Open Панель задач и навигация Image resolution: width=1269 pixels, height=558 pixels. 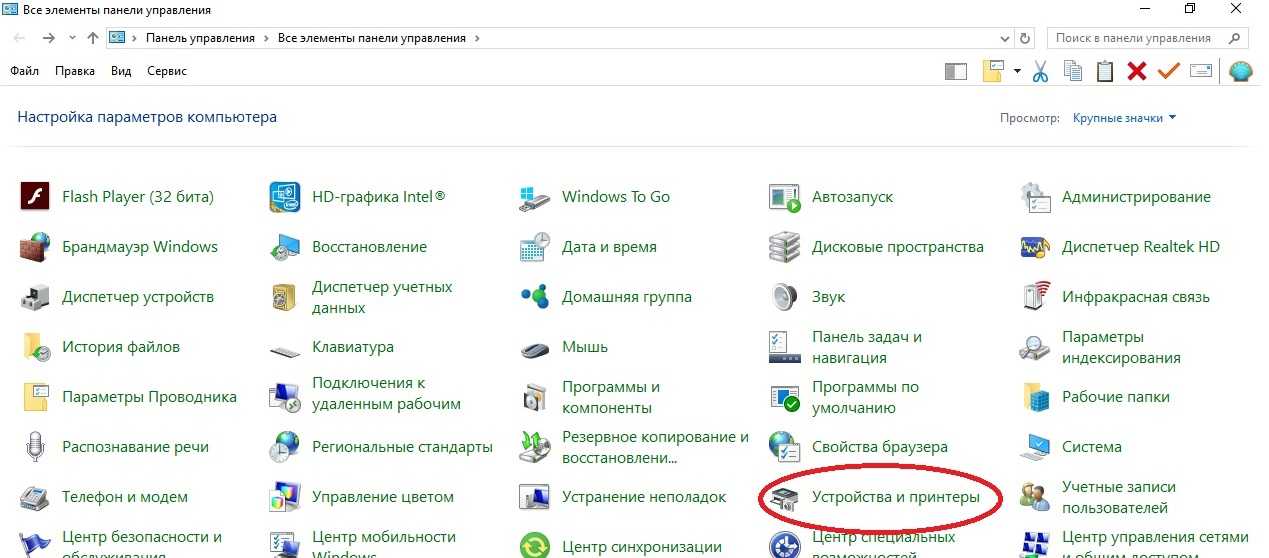point(846,347)
